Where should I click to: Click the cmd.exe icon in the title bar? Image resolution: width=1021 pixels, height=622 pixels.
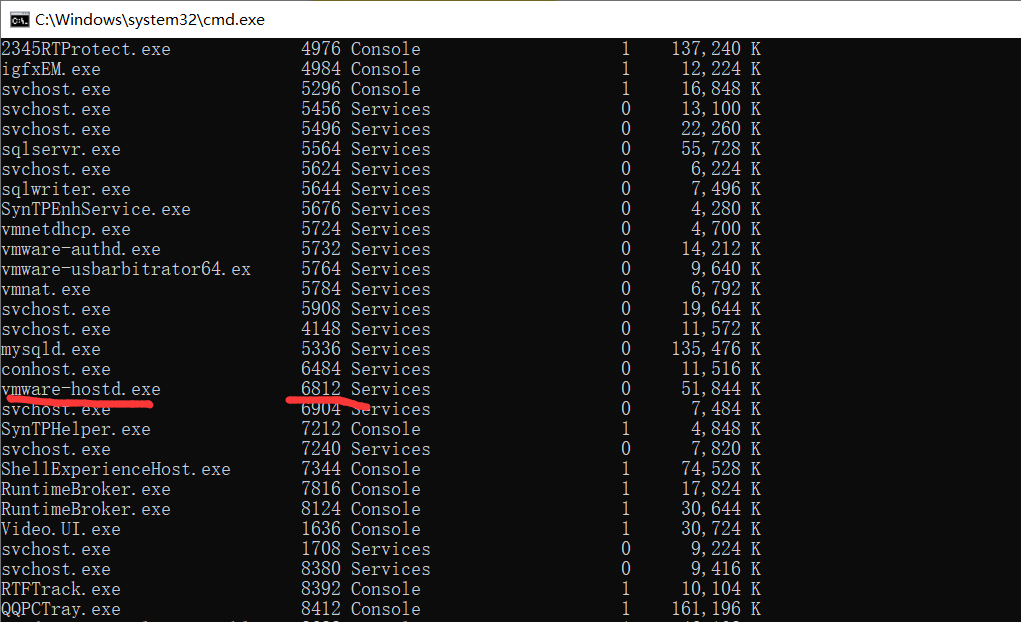point(20,20)
